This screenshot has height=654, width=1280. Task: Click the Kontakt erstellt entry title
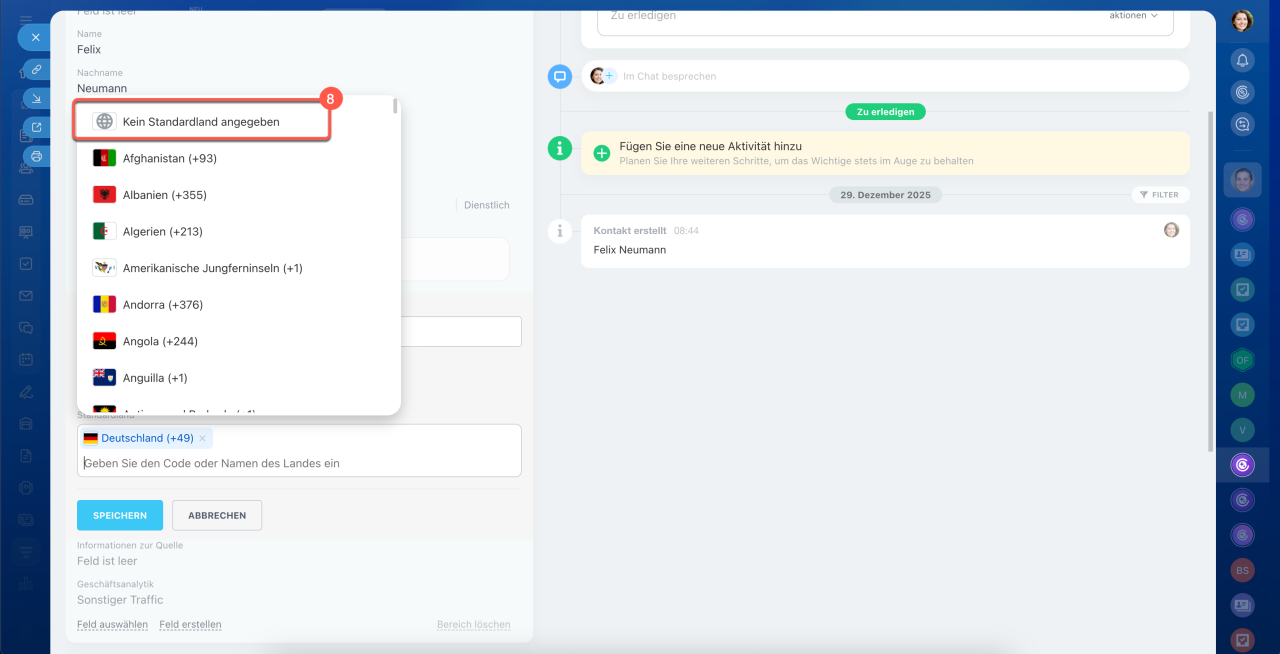click(x=630, y=230)
